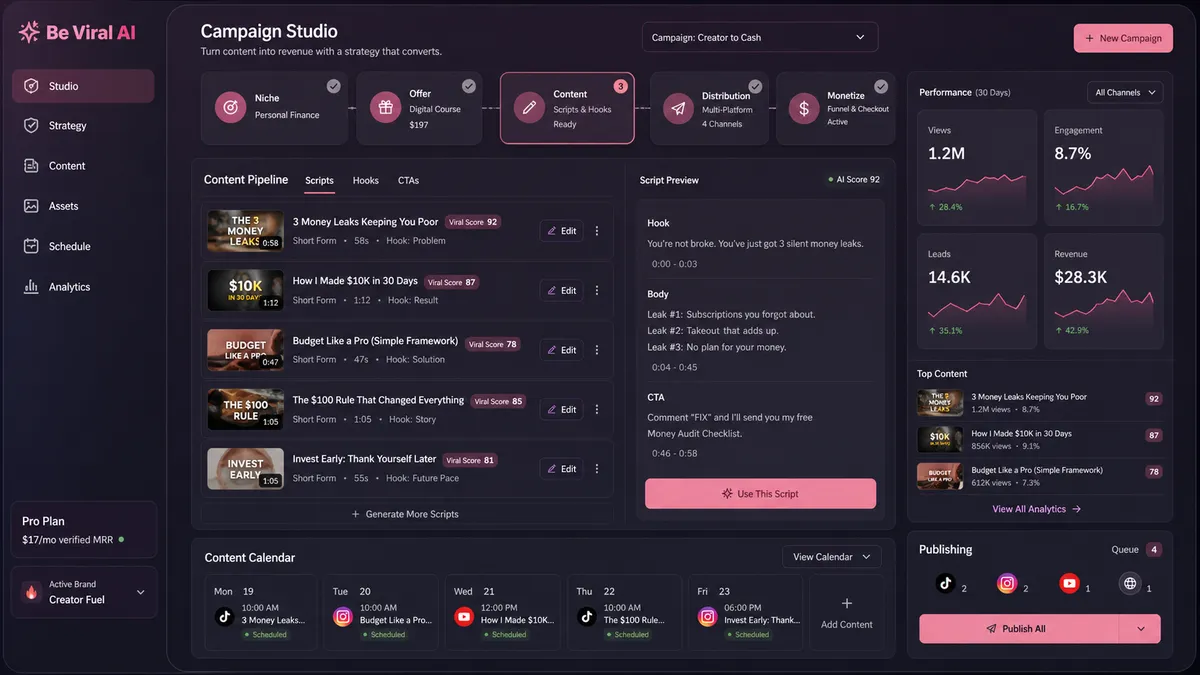This screenshot has height=675, width=1200.
Task: Click the Creator Fuel flame brand icon
Action: pos(32,592)
